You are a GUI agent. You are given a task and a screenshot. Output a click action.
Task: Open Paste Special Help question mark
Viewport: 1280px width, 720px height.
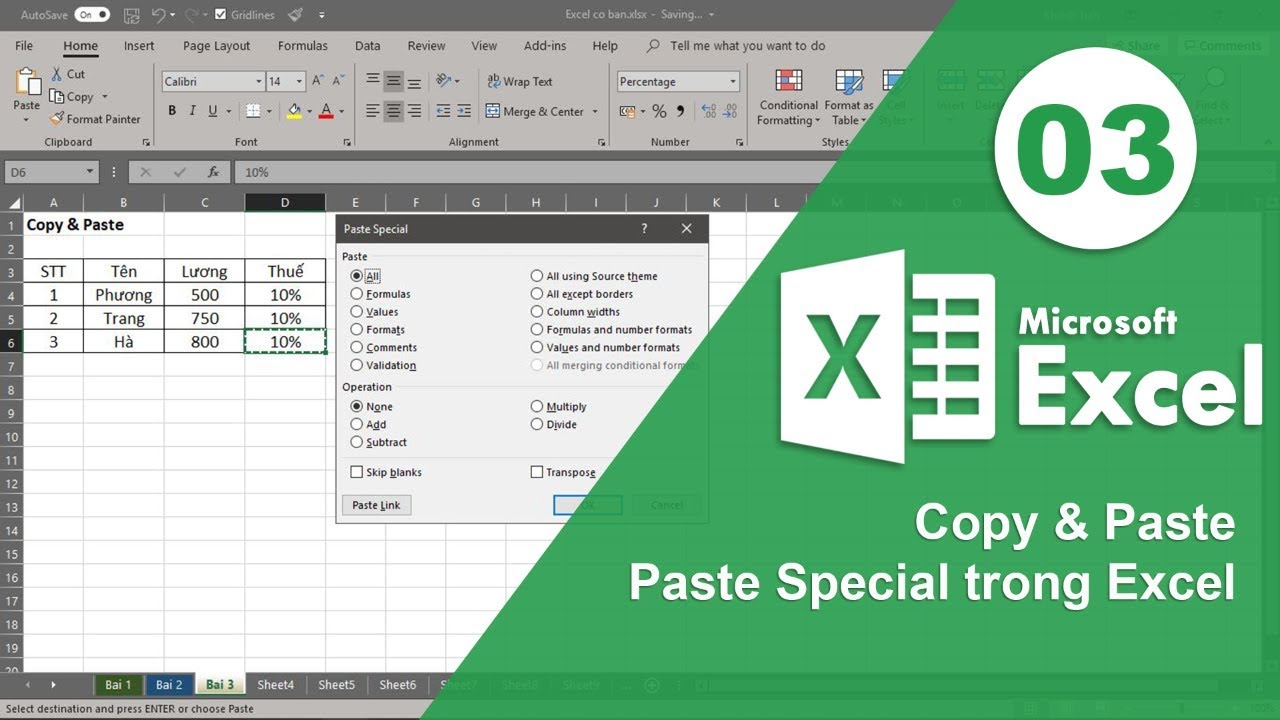pos(644,228)
